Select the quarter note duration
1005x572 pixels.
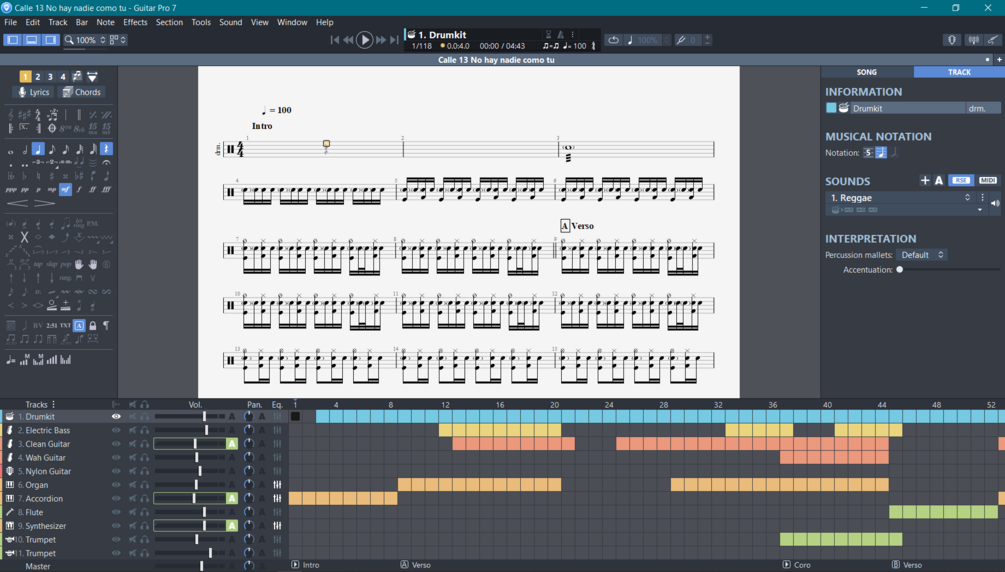(38, 149)
